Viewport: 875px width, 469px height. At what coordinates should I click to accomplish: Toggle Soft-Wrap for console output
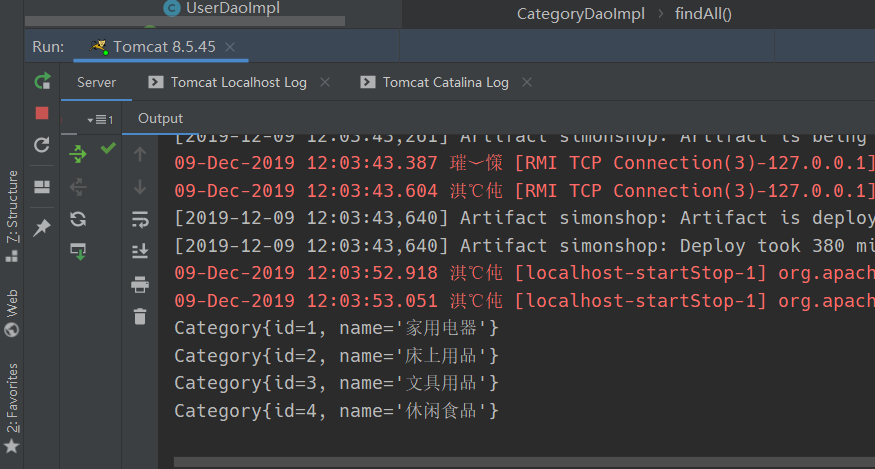[140, 219]
